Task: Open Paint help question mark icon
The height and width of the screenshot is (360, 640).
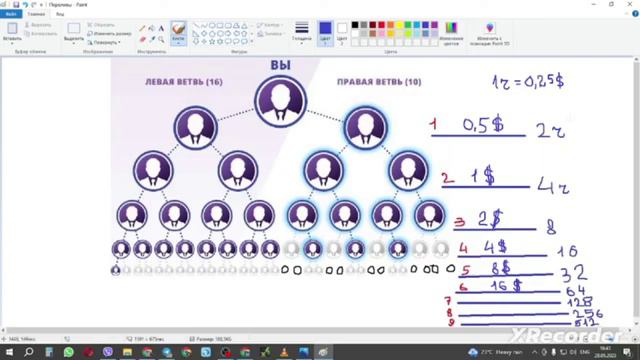Action: tap(635, 14)
